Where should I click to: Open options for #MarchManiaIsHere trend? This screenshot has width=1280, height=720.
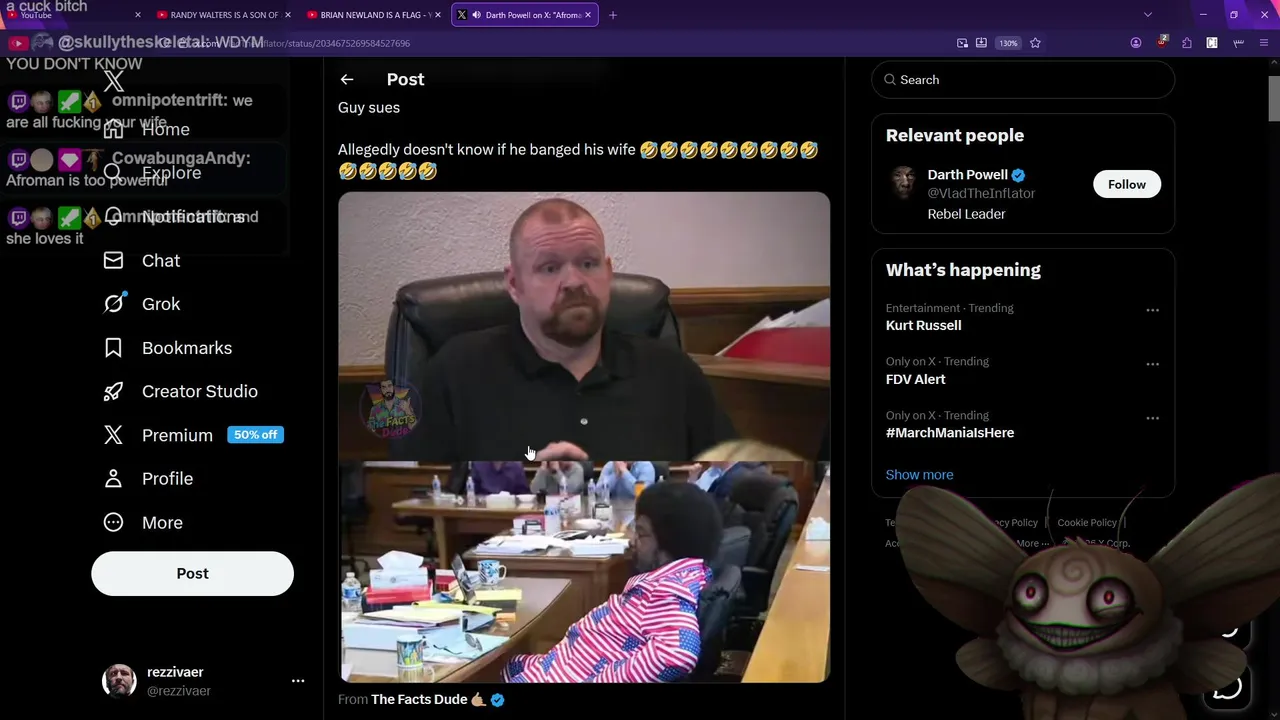pyautogui.click(x=1152, y=418)
